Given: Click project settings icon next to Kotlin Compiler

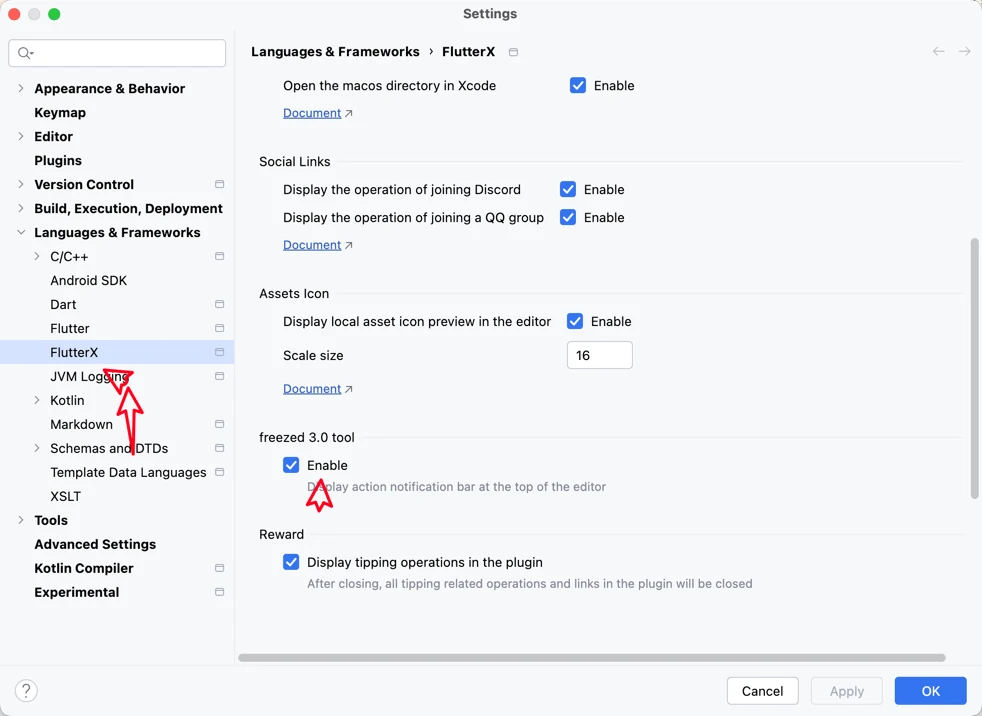Looking at the screenshot, I should (x=219, y=568).
